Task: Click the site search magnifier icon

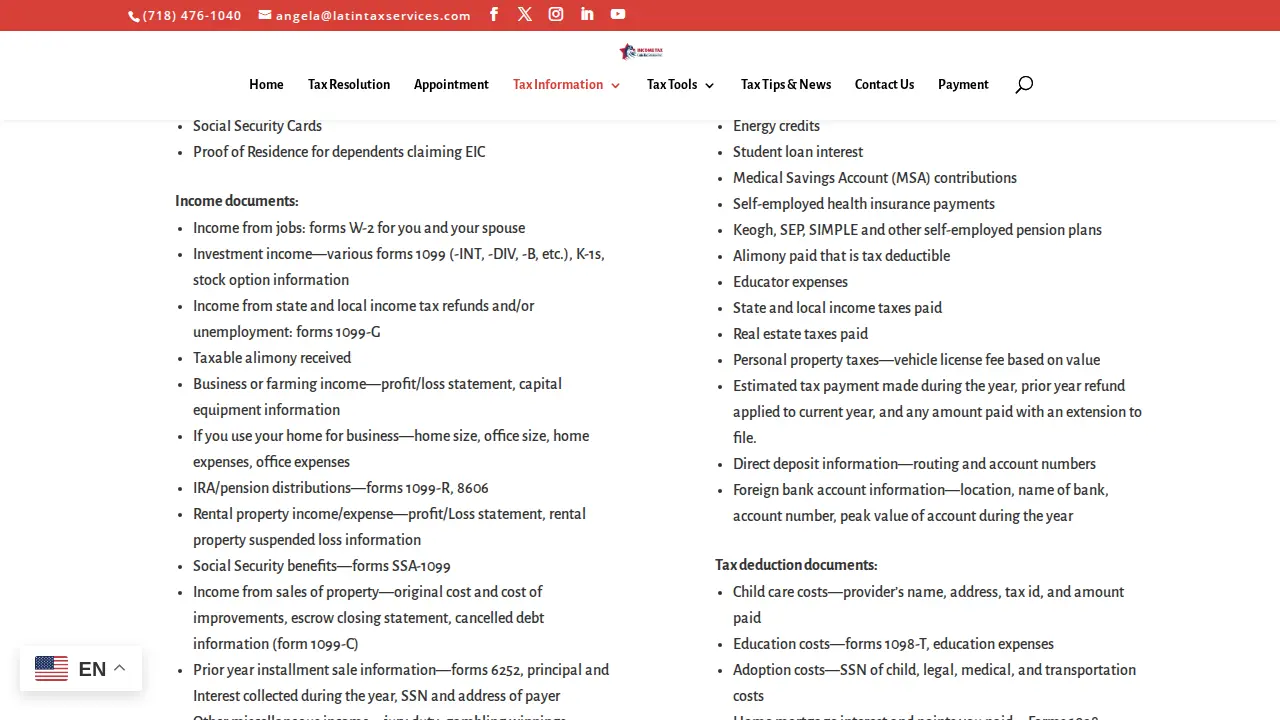Action: pyautogui.click(x=1023, y=85)
